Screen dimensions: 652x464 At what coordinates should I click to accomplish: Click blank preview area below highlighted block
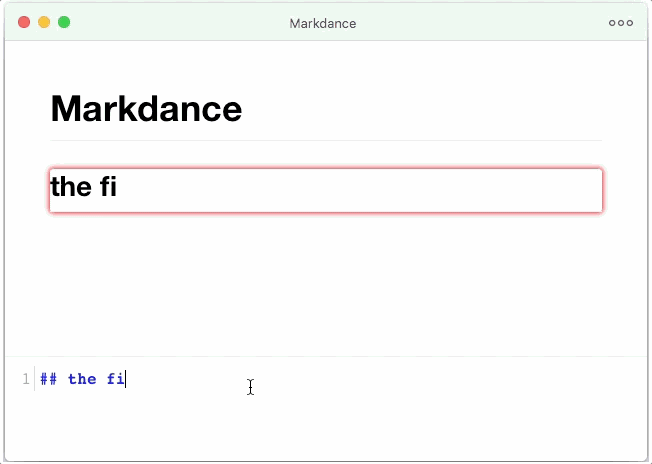[326, 280]
